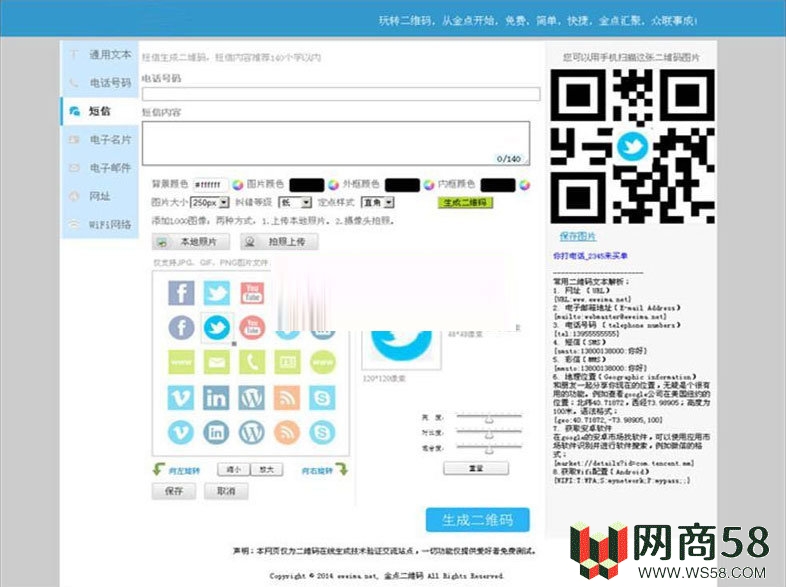Select the square Facebook logo icon

tap(181, 293)
